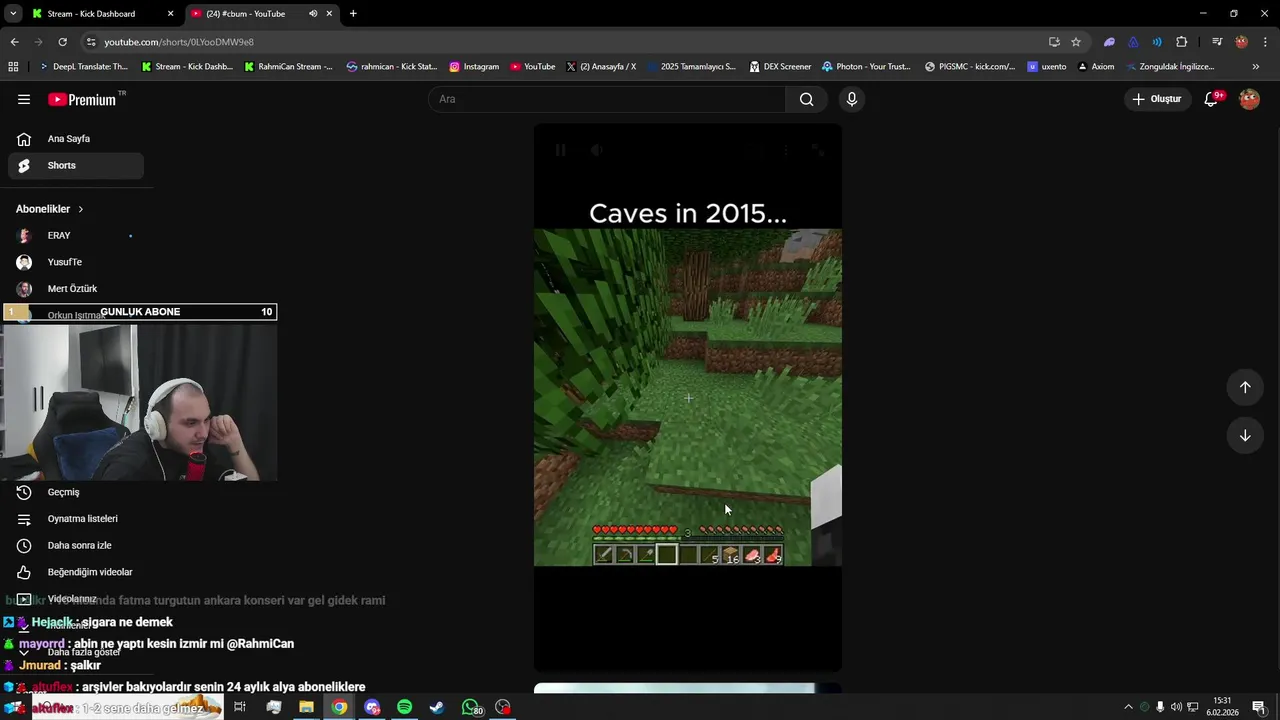This screenshot has width=1280, height=720.
Task: Select Shorts in the sidebar
Action: [76, 165]
